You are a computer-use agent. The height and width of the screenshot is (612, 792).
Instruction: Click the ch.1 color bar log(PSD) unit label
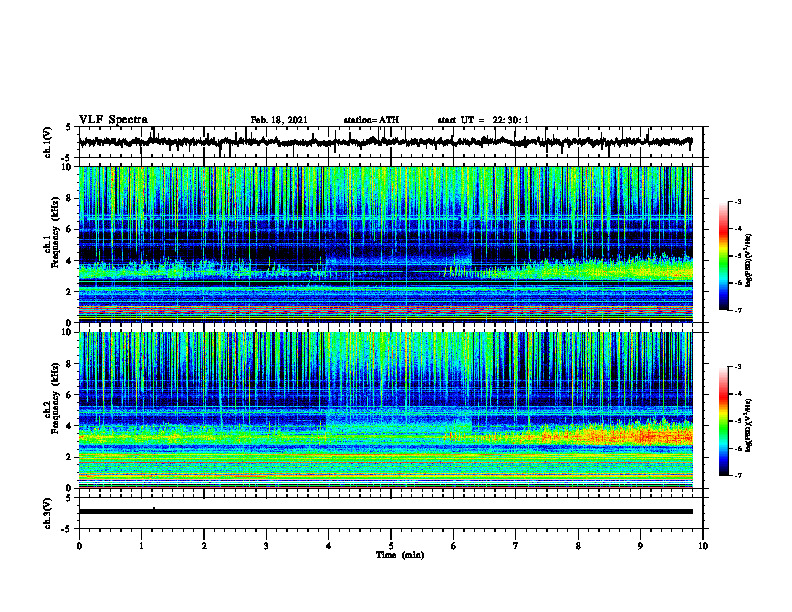pyautogui.click(x=749, y=261)
